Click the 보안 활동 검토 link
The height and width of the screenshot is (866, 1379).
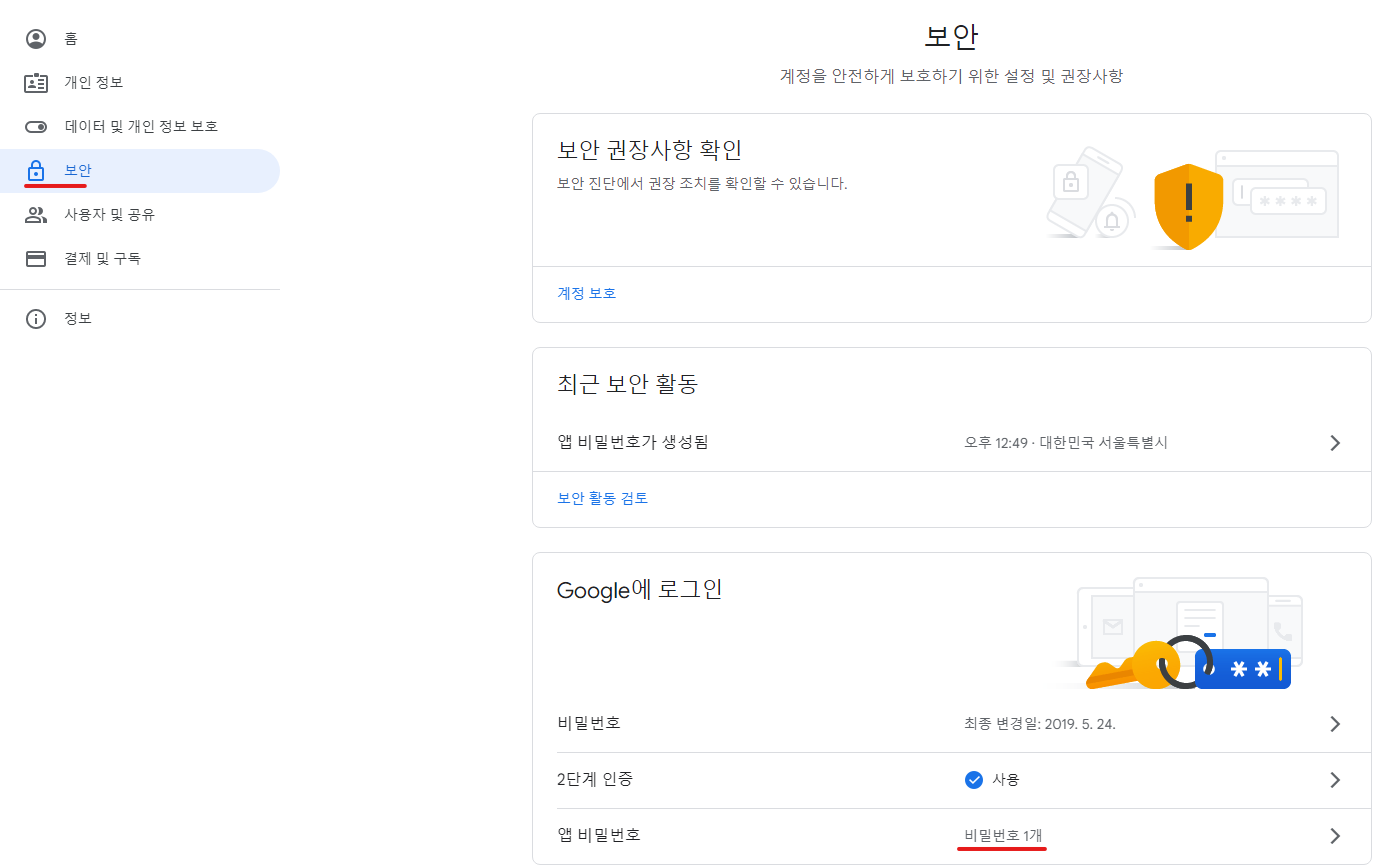click(x=603, y=498)
